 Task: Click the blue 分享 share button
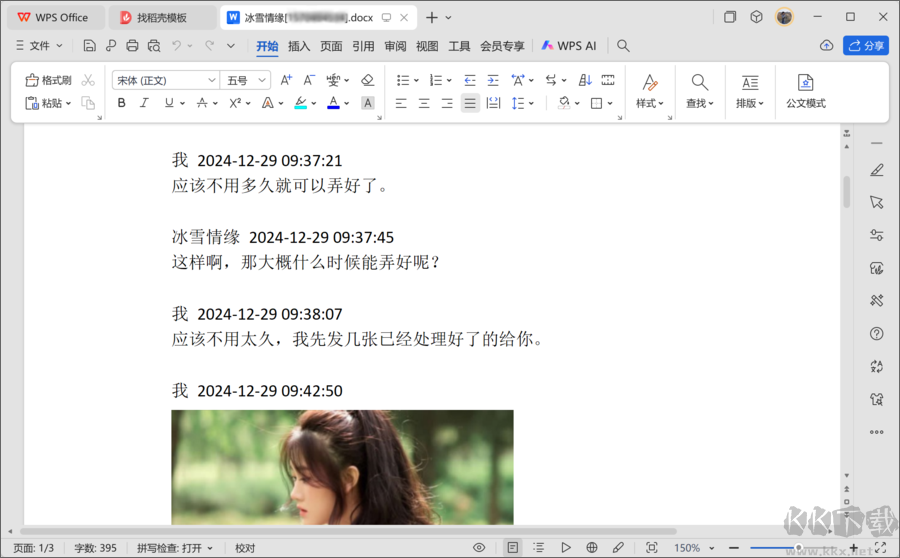click(x=866, y=46)
